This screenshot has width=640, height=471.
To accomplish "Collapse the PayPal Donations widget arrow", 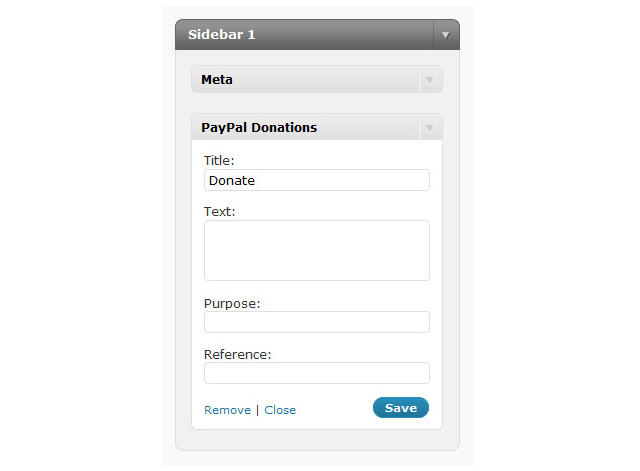I will (430, 128).
